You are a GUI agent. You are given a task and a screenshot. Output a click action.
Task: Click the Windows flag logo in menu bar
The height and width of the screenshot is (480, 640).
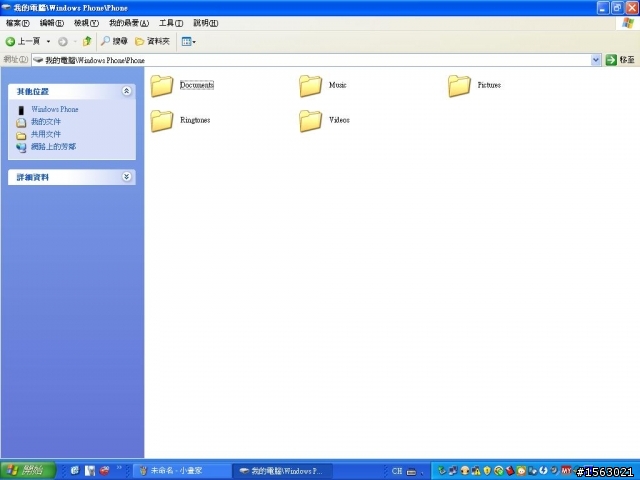point(628,23)
